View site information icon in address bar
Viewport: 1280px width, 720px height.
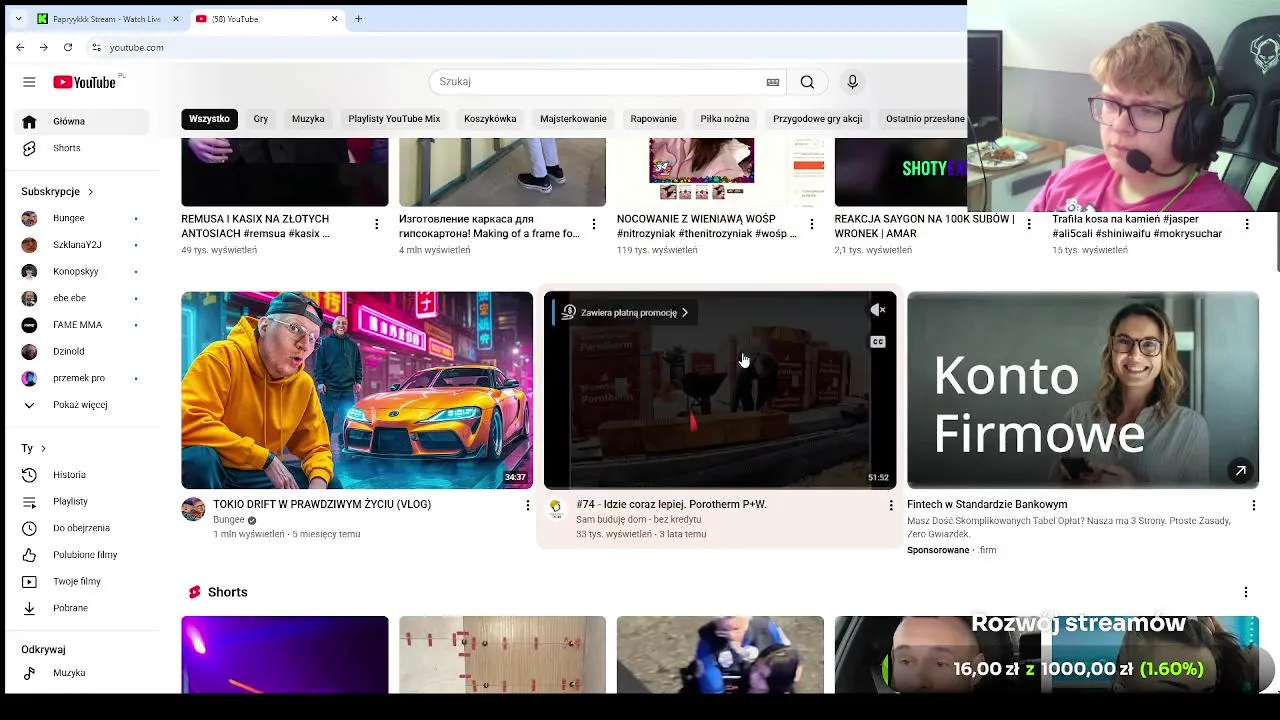[96, 47]
